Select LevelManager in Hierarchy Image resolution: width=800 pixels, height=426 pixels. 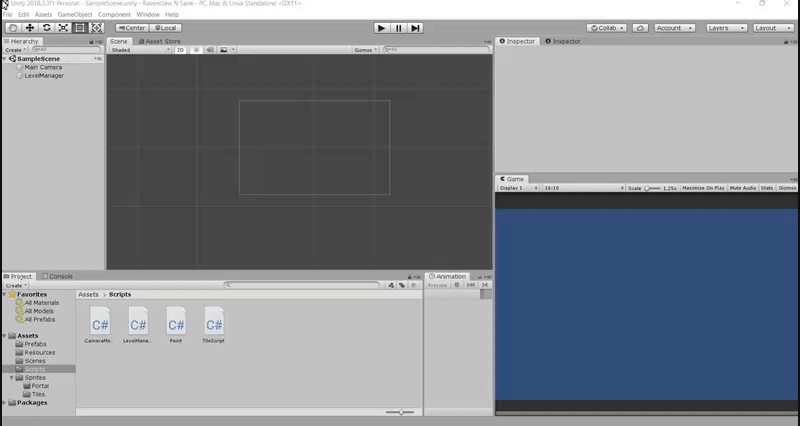tap(44, 76)
